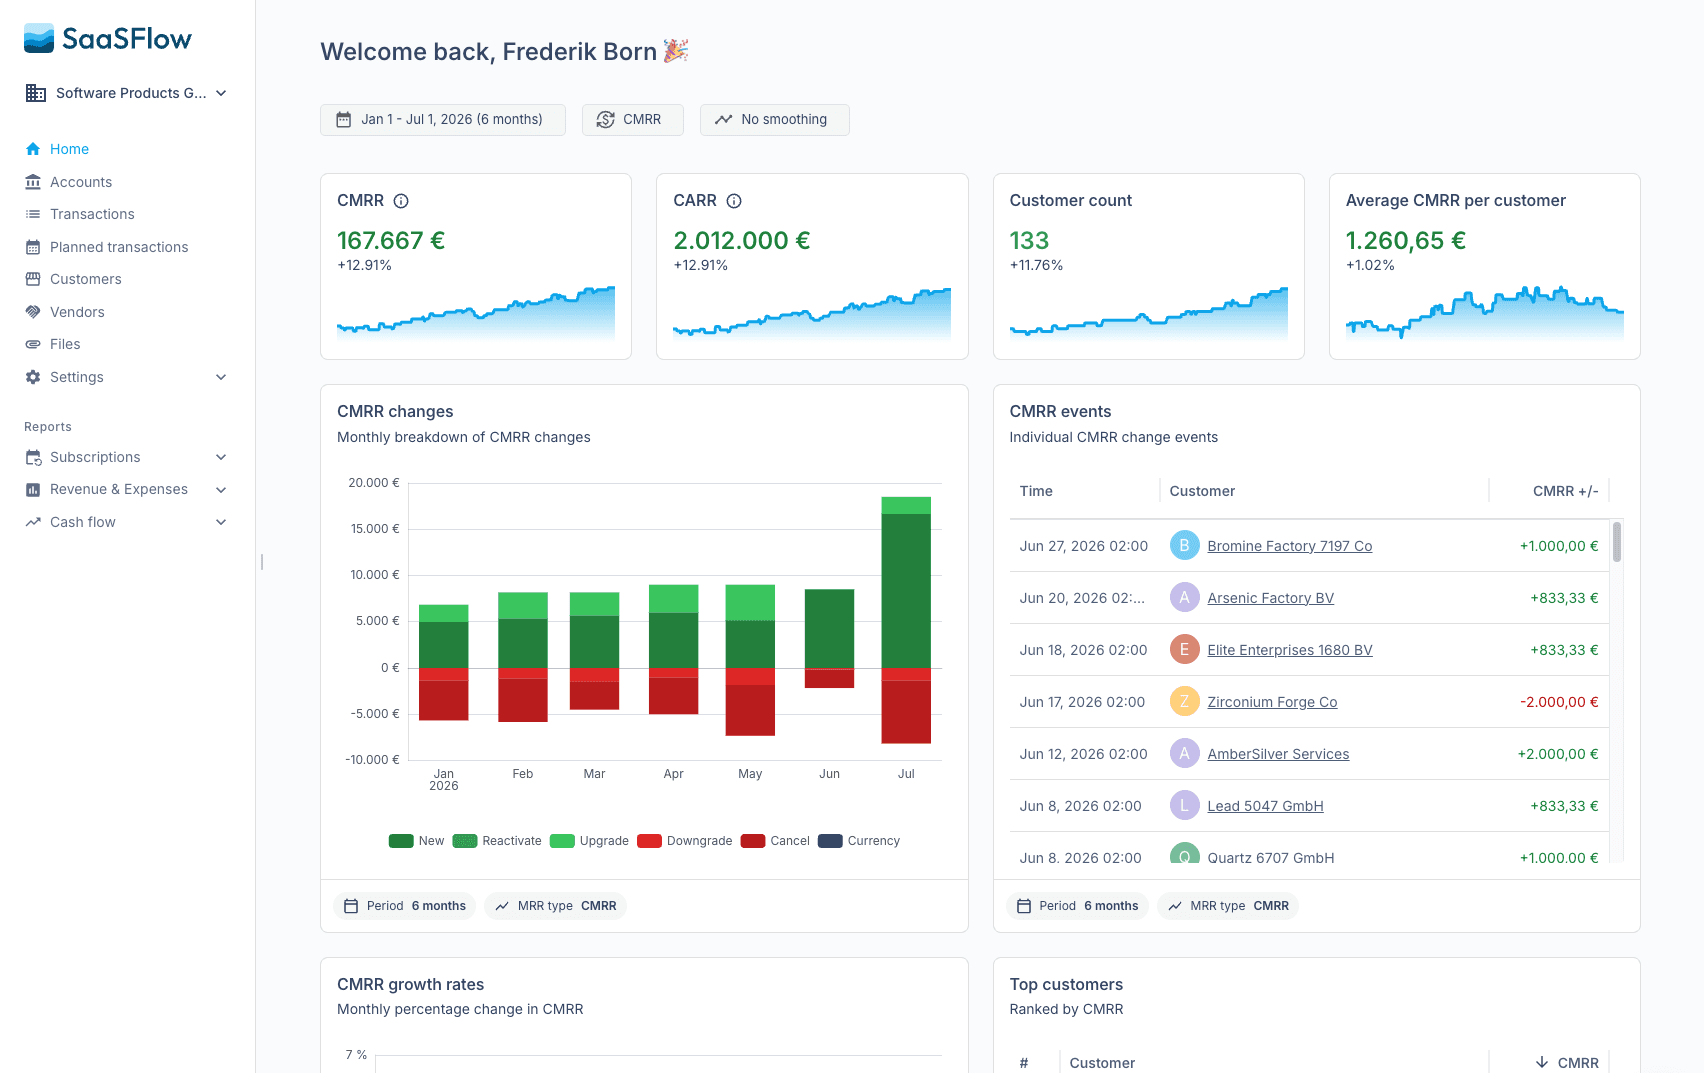Click the sidebar collapse handle
Screen dimensions: 1704x1073
click(x=262, y=562)
